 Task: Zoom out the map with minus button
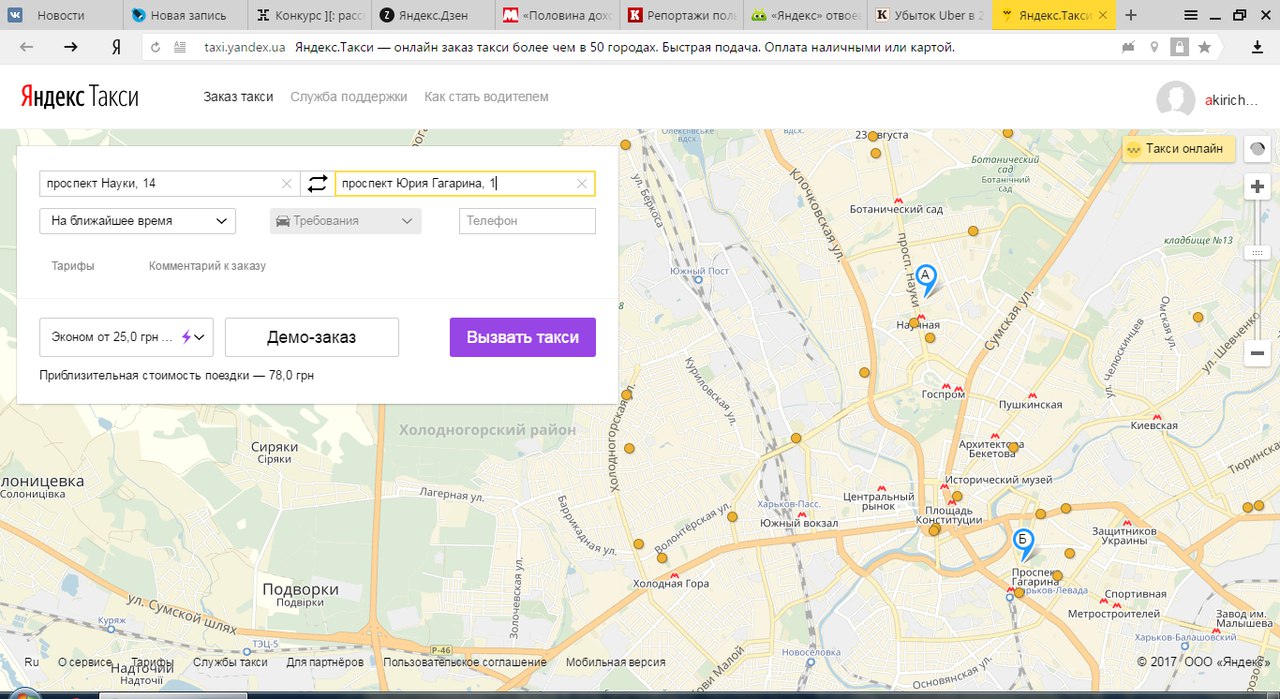pos(1258,353)
